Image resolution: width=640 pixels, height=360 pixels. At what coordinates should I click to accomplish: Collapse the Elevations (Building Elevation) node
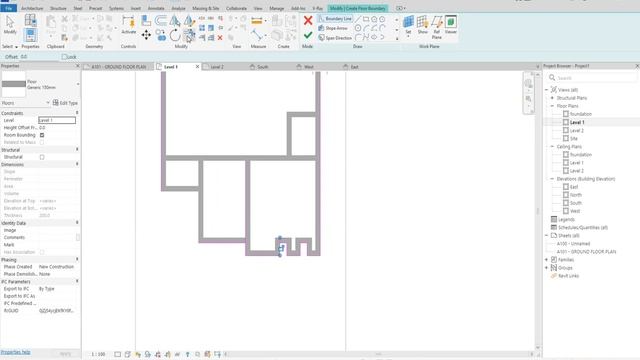tap(552, 179)
